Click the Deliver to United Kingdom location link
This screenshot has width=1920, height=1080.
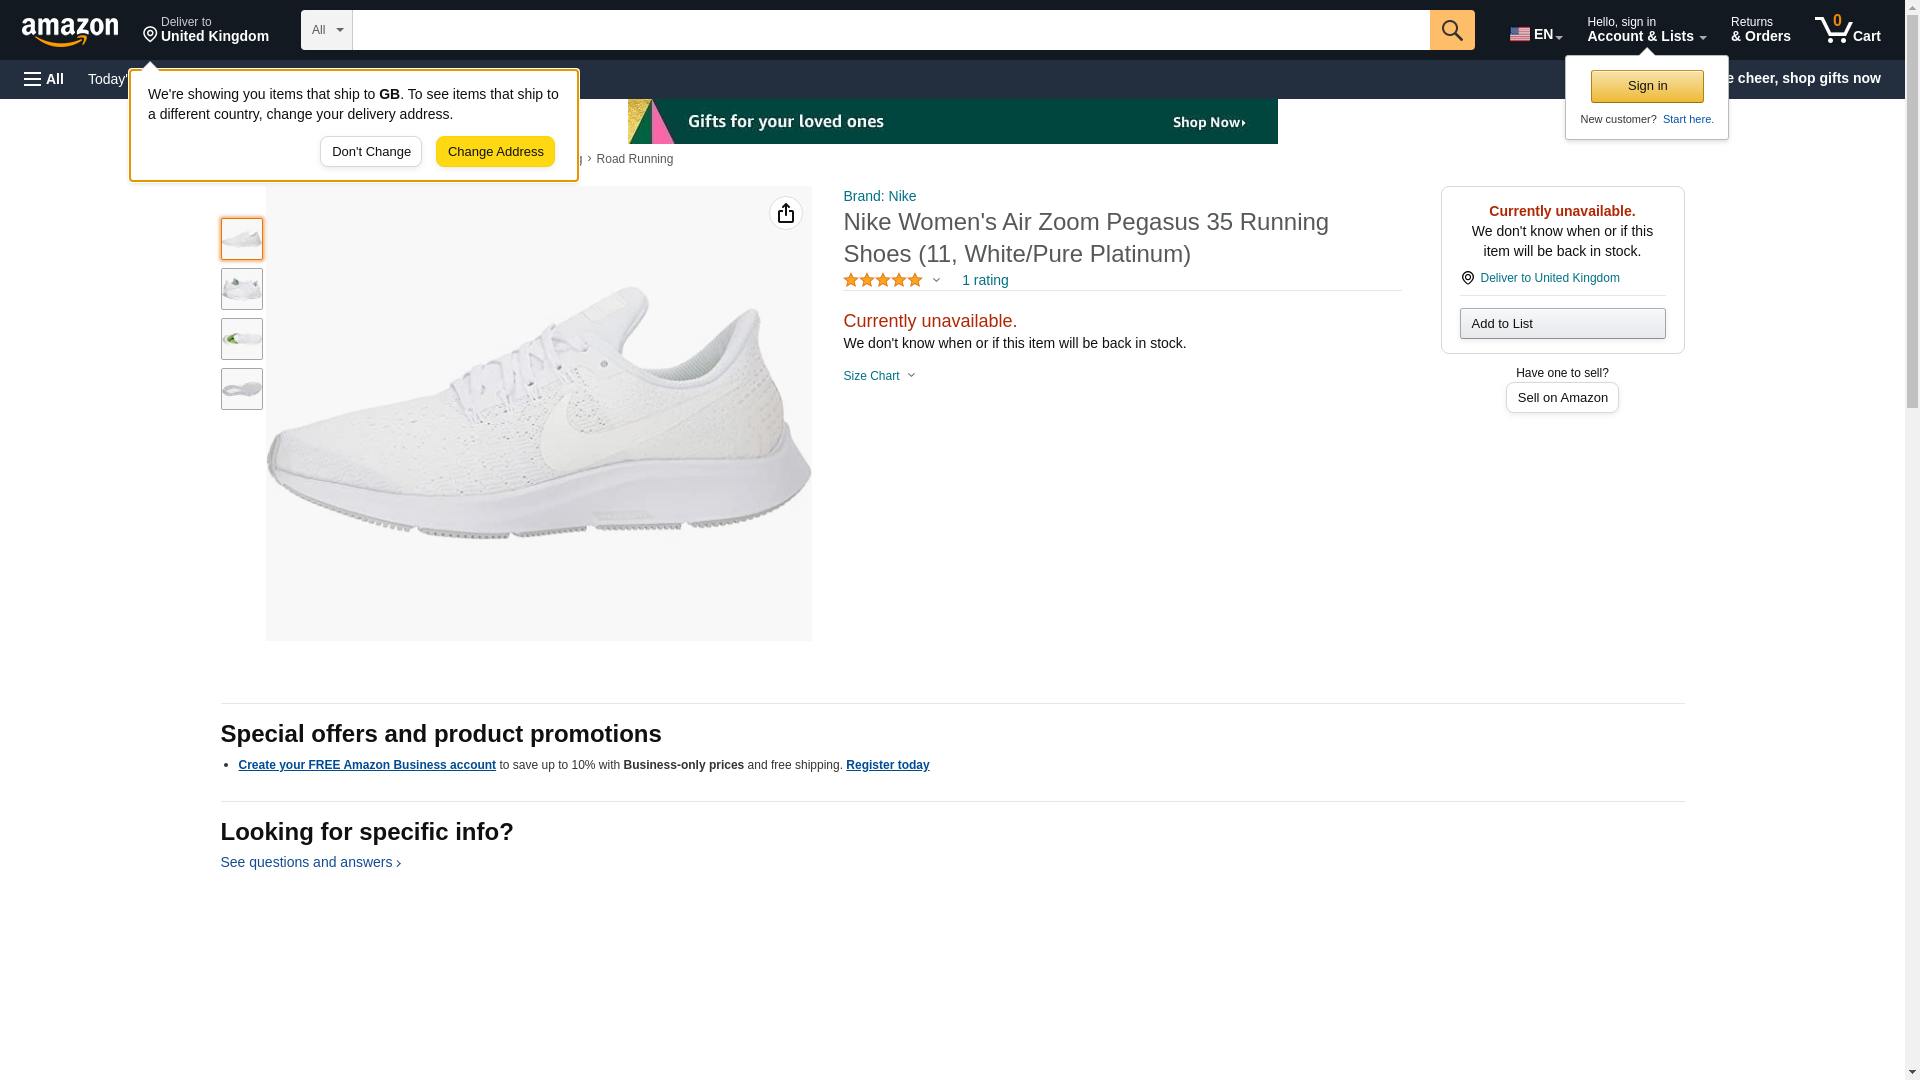point(205,30)
